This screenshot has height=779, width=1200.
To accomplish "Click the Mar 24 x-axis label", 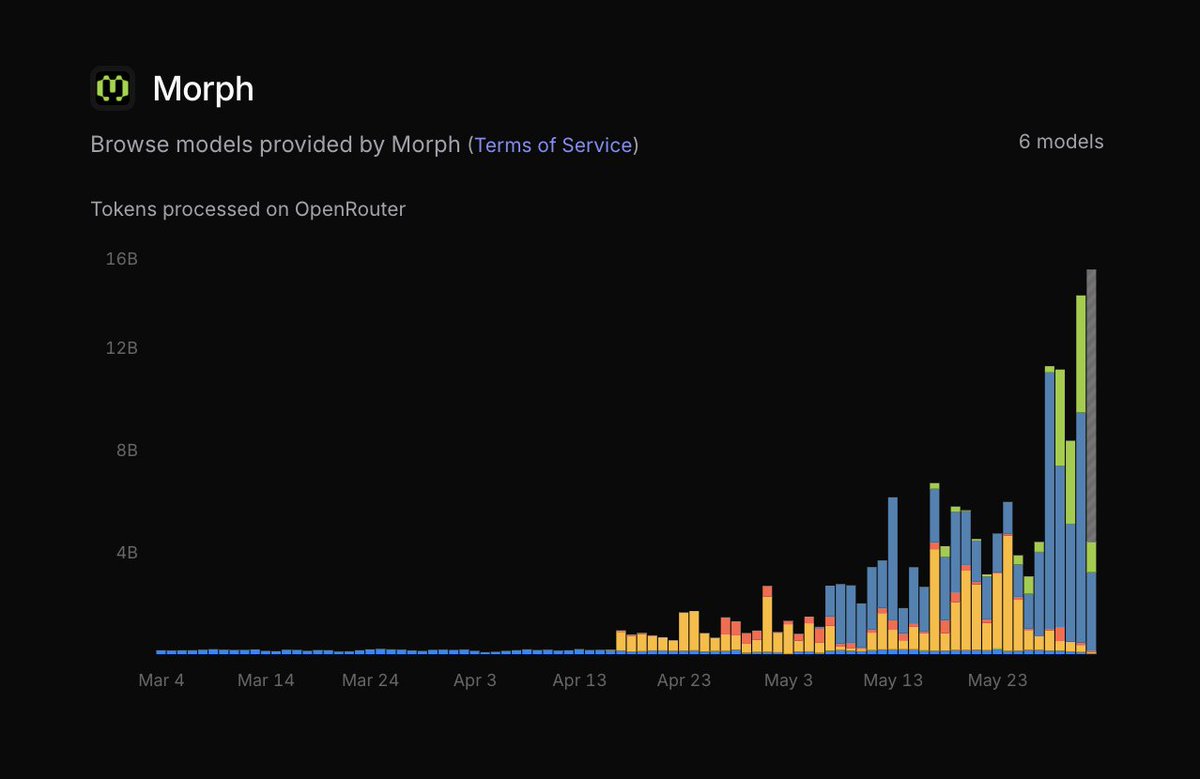I will tap(370, 680).
